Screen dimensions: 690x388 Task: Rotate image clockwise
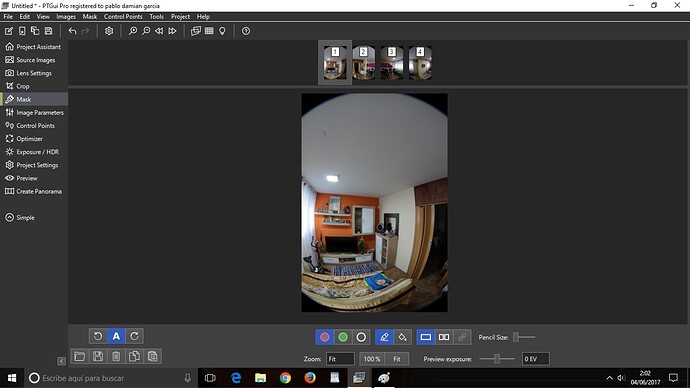point(135,336)
